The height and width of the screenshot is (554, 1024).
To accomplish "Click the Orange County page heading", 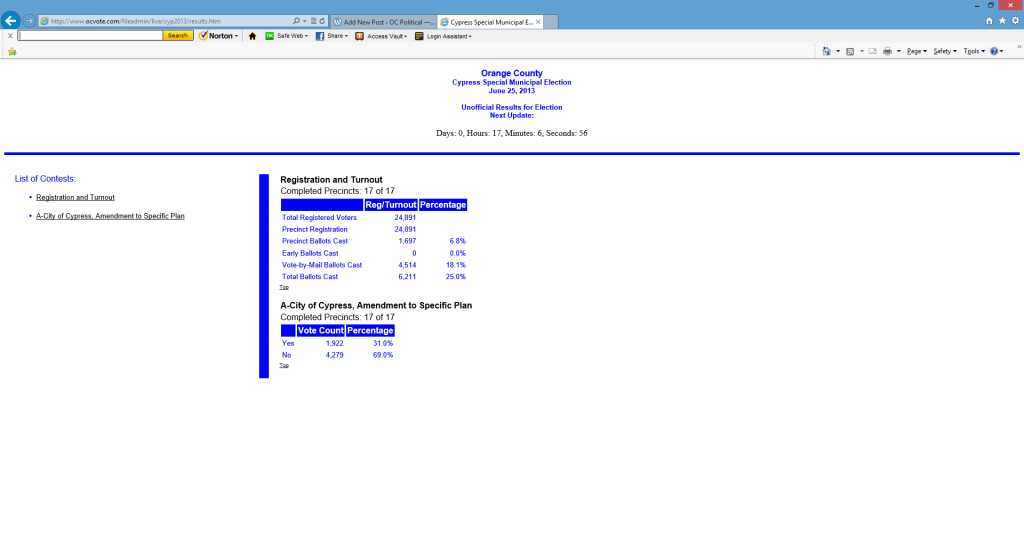I will (511, 73).
